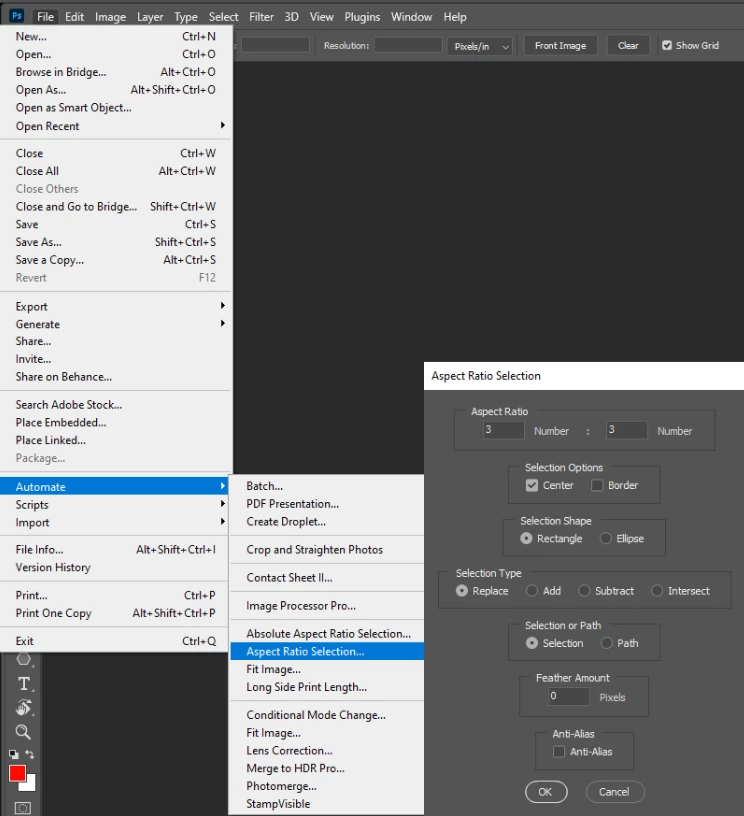Cancel the Aspect Ratio Selection dialog
Screen dimensions: 744x816
click(x=614, y=792)
